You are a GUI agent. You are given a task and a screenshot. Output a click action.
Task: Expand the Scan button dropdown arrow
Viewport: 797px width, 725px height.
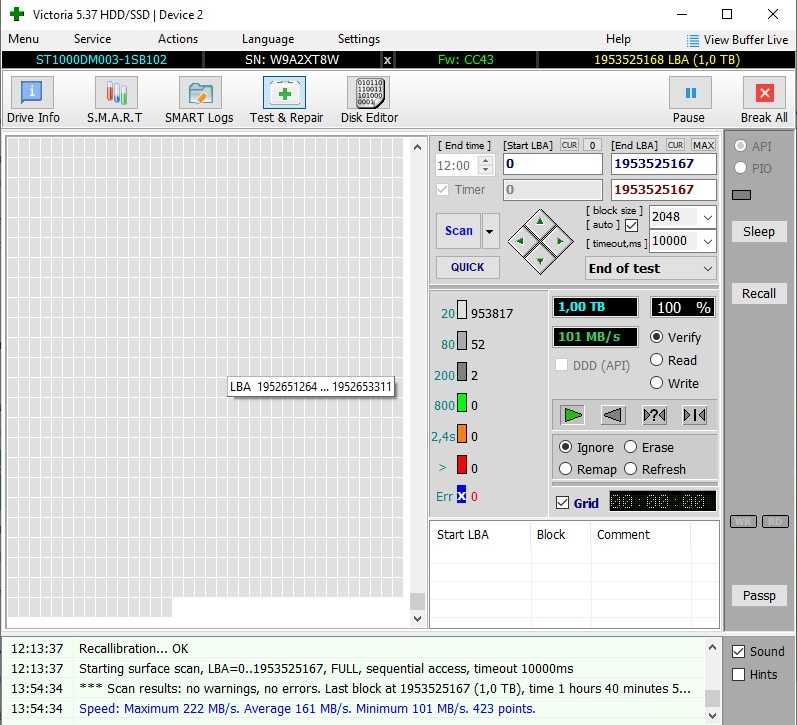[x=490, y=231]
